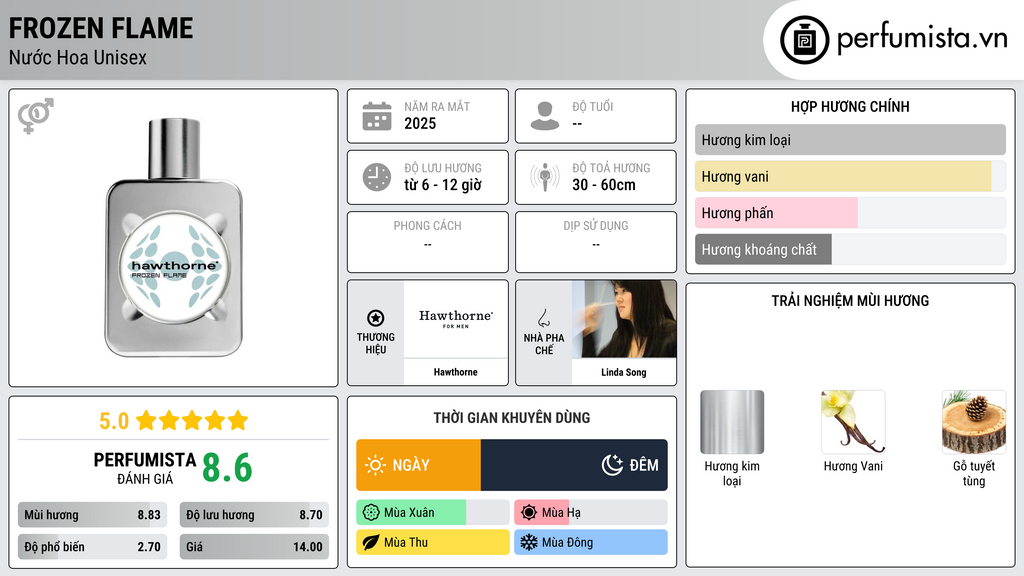1024x576 pixels.
Task: Click the Hương kim loại accord bar
Action: coord(850,140)
